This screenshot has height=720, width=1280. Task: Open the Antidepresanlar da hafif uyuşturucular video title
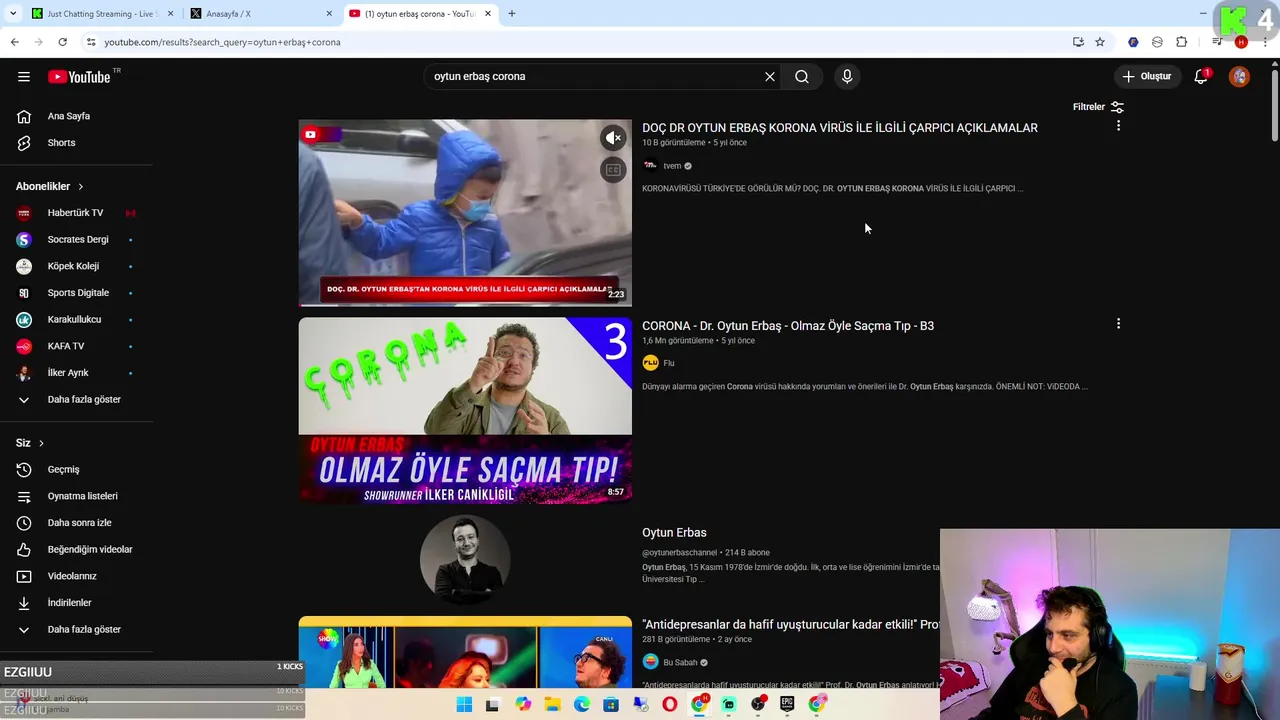[791, 625]
